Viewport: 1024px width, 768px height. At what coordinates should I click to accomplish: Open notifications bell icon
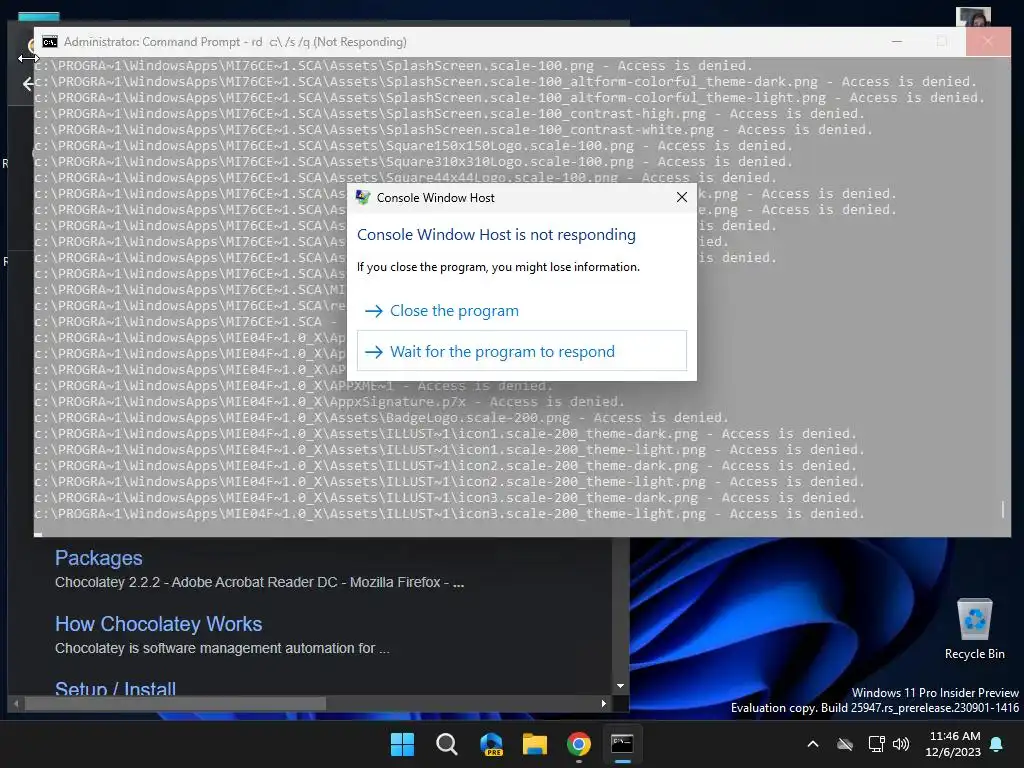pyautogui.click(x=997, y=744)
